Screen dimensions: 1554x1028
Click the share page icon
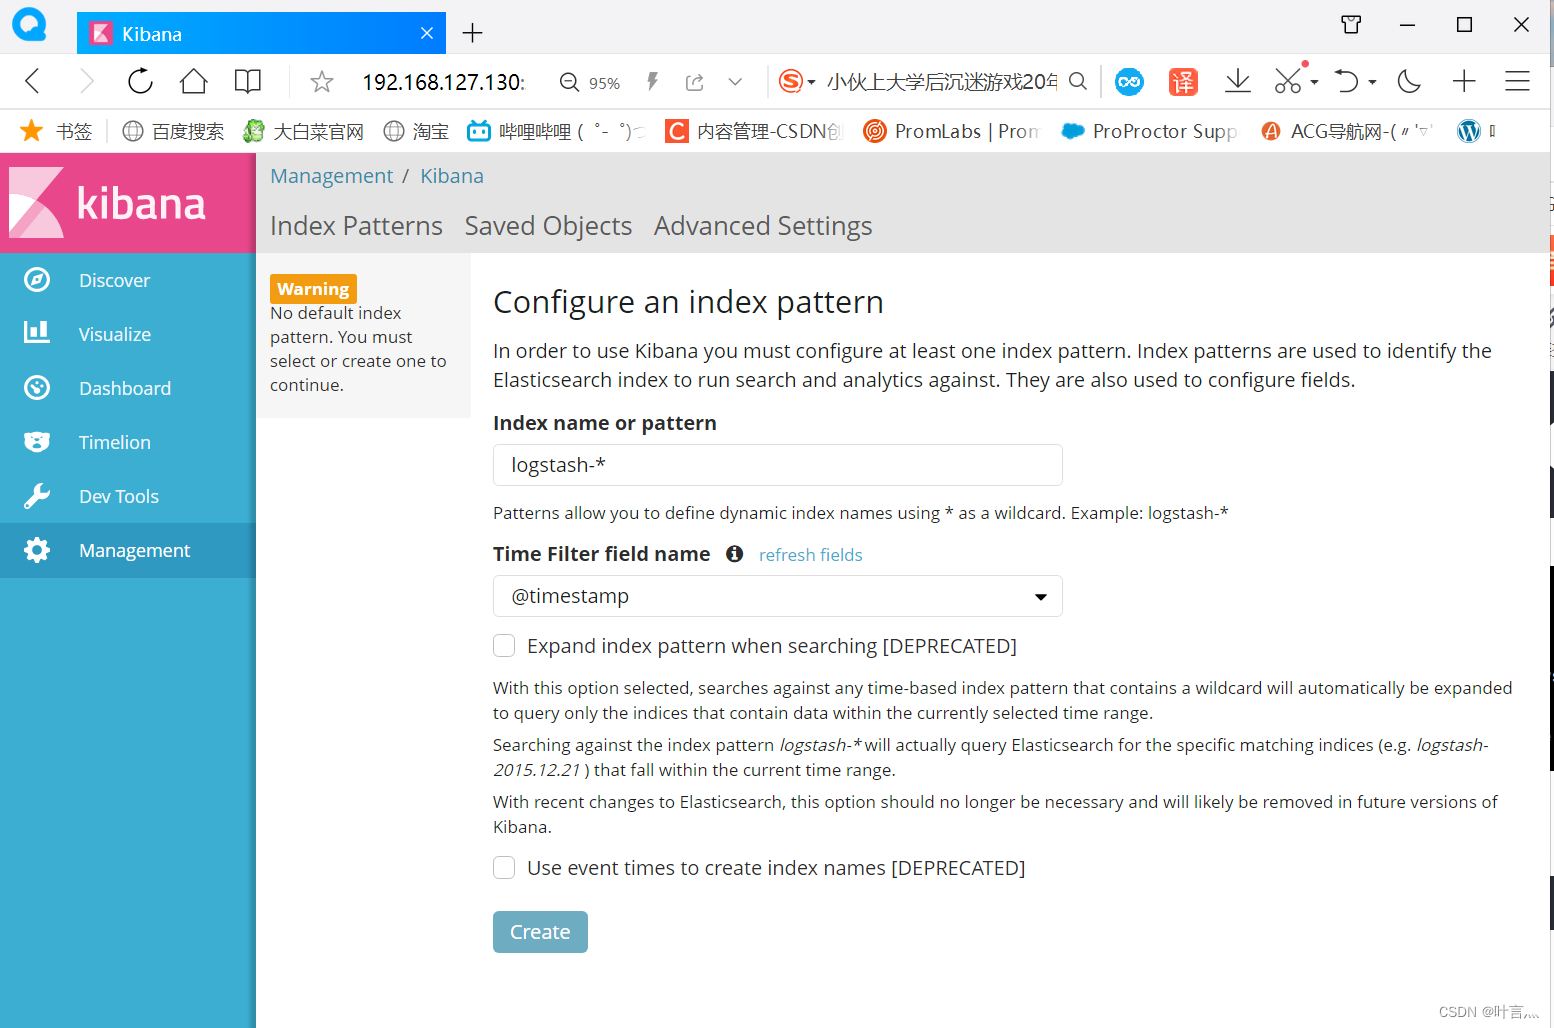point(695,82)
